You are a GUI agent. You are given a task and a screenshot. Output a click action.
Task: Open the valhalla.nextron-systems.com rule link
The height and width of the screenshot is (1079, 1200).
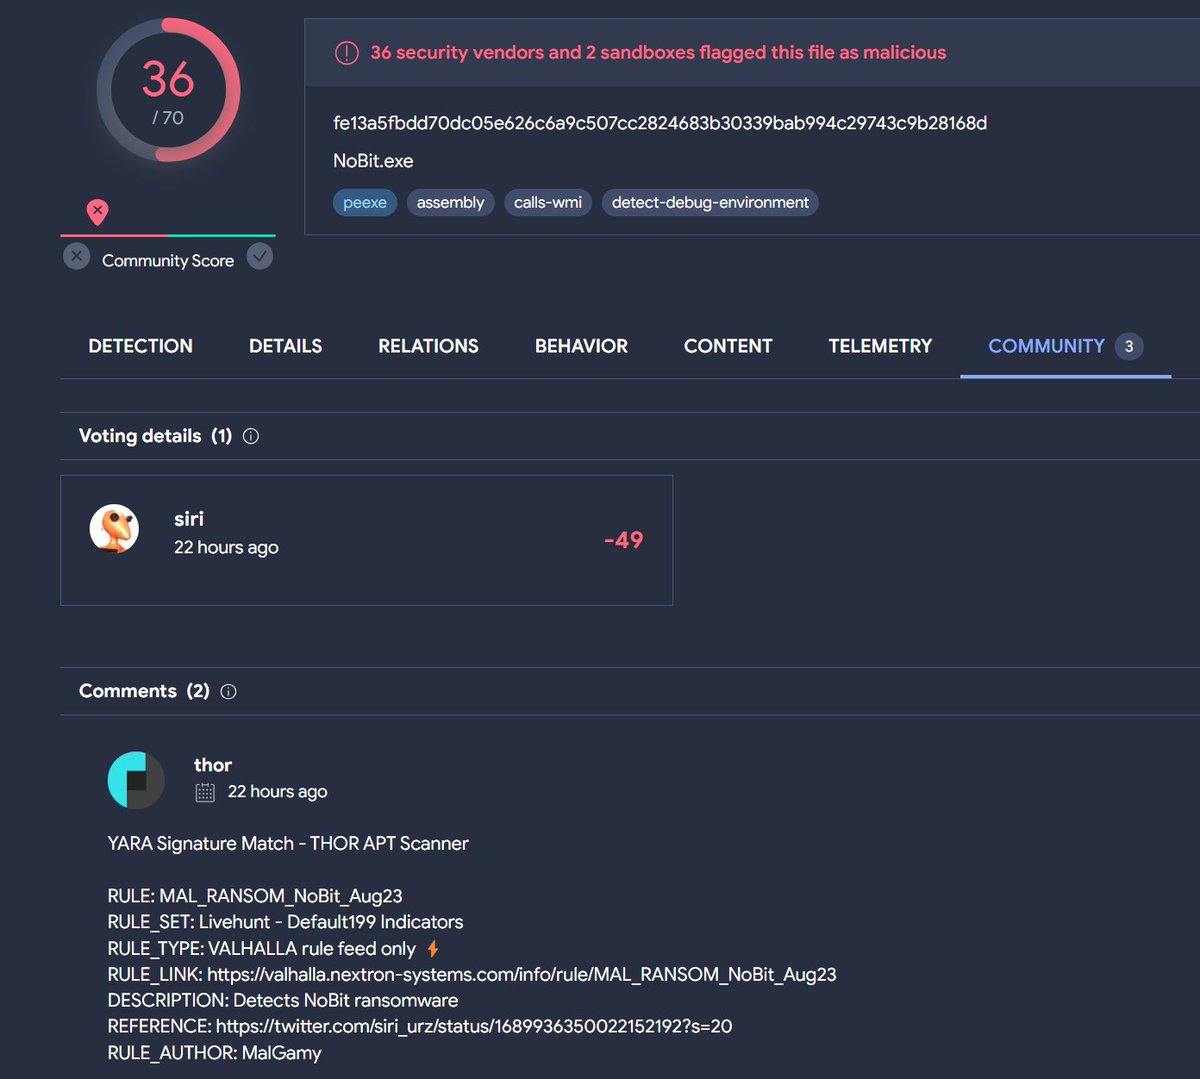tap(522, 974)
